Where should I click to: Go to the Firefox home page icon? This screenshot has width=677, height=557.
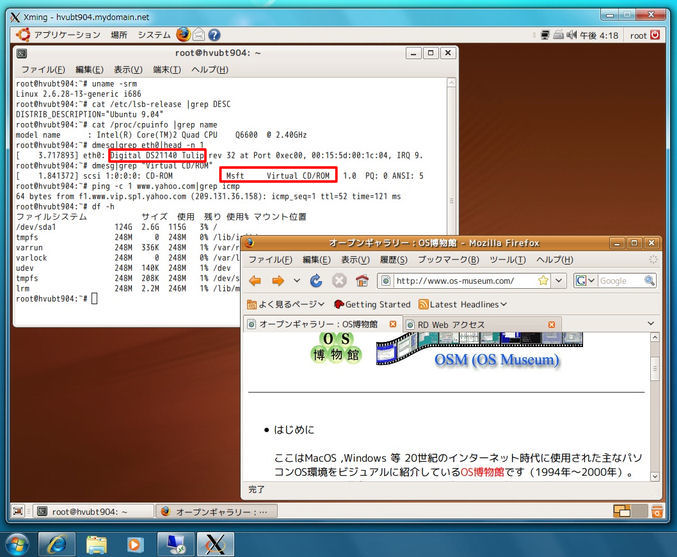click(x=362, y=281)
